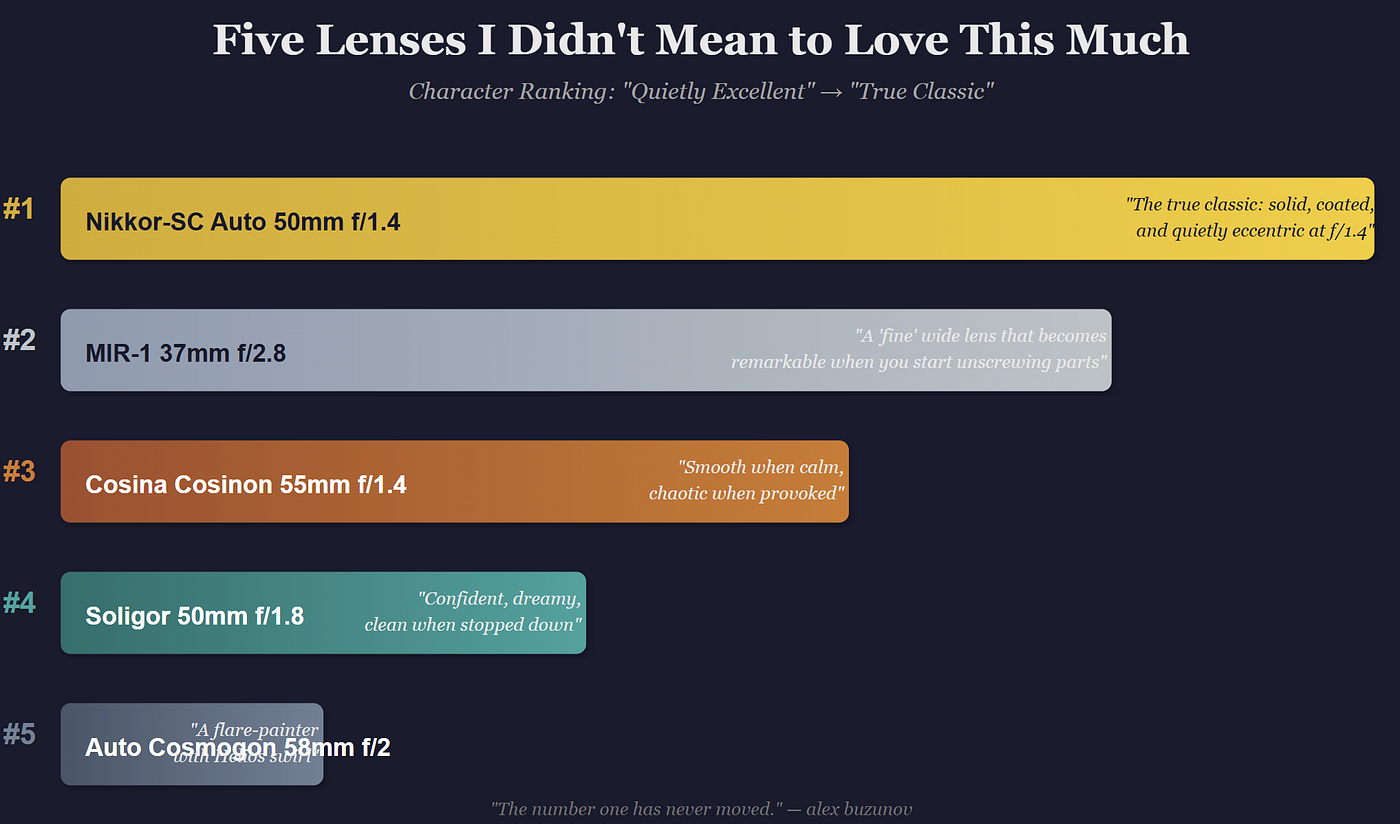Click the "fine wide lens" quote text
Viewport: 1400px width, 824px height.
click(919, 348)
